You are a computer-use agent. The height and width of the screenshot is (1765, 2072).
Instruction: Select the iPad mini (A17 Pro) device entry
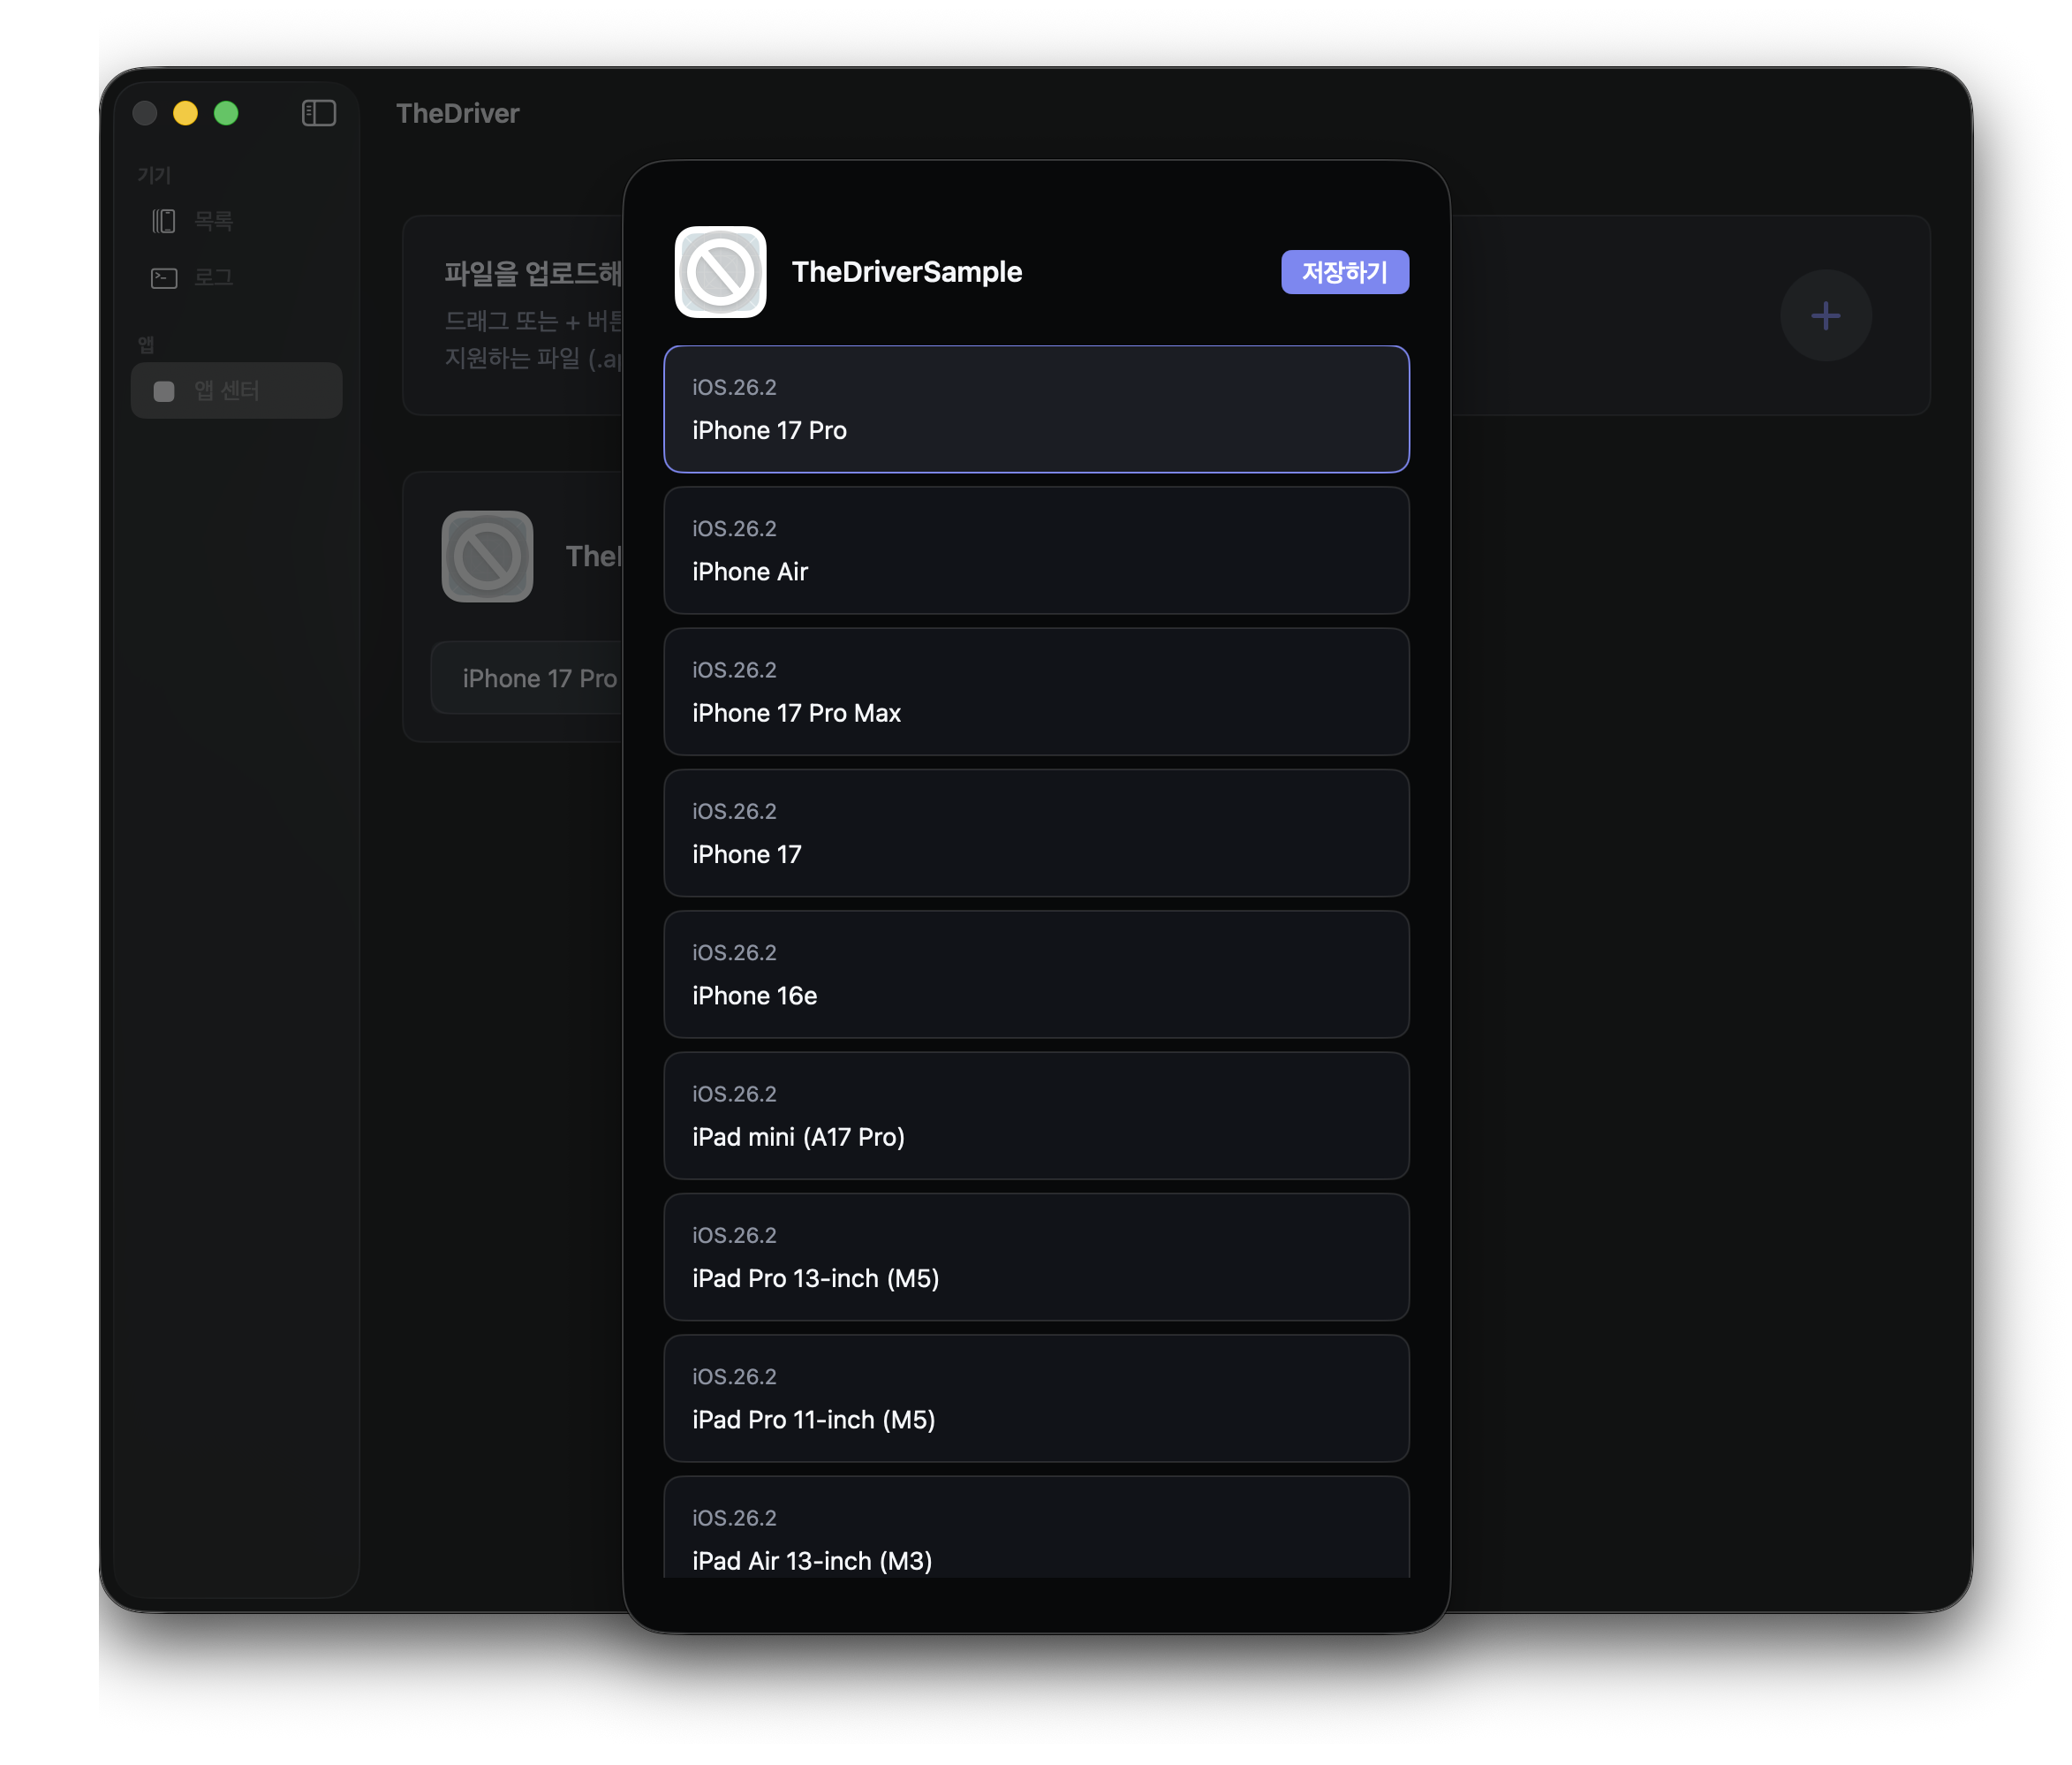click(x=1035, y=1116)
